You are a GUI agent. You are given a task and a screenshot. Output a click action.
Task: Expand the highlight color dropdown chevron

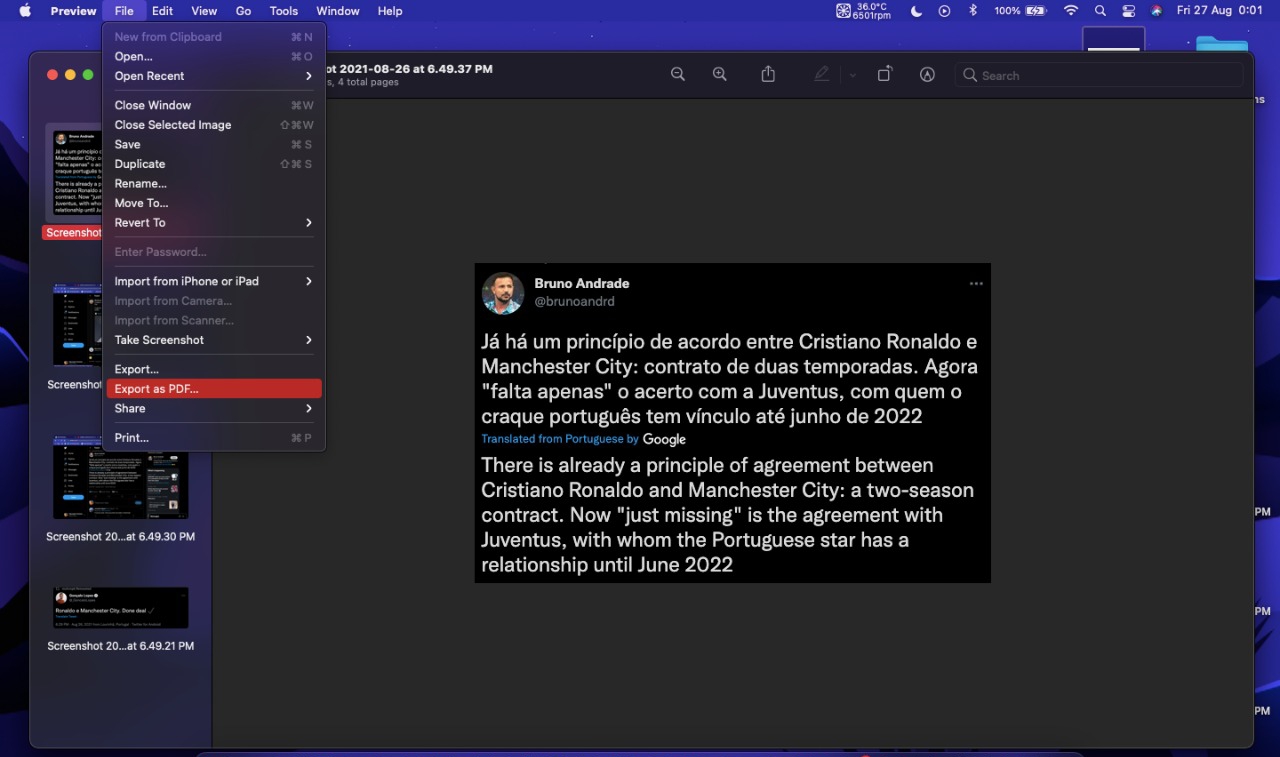click(853, 75)
